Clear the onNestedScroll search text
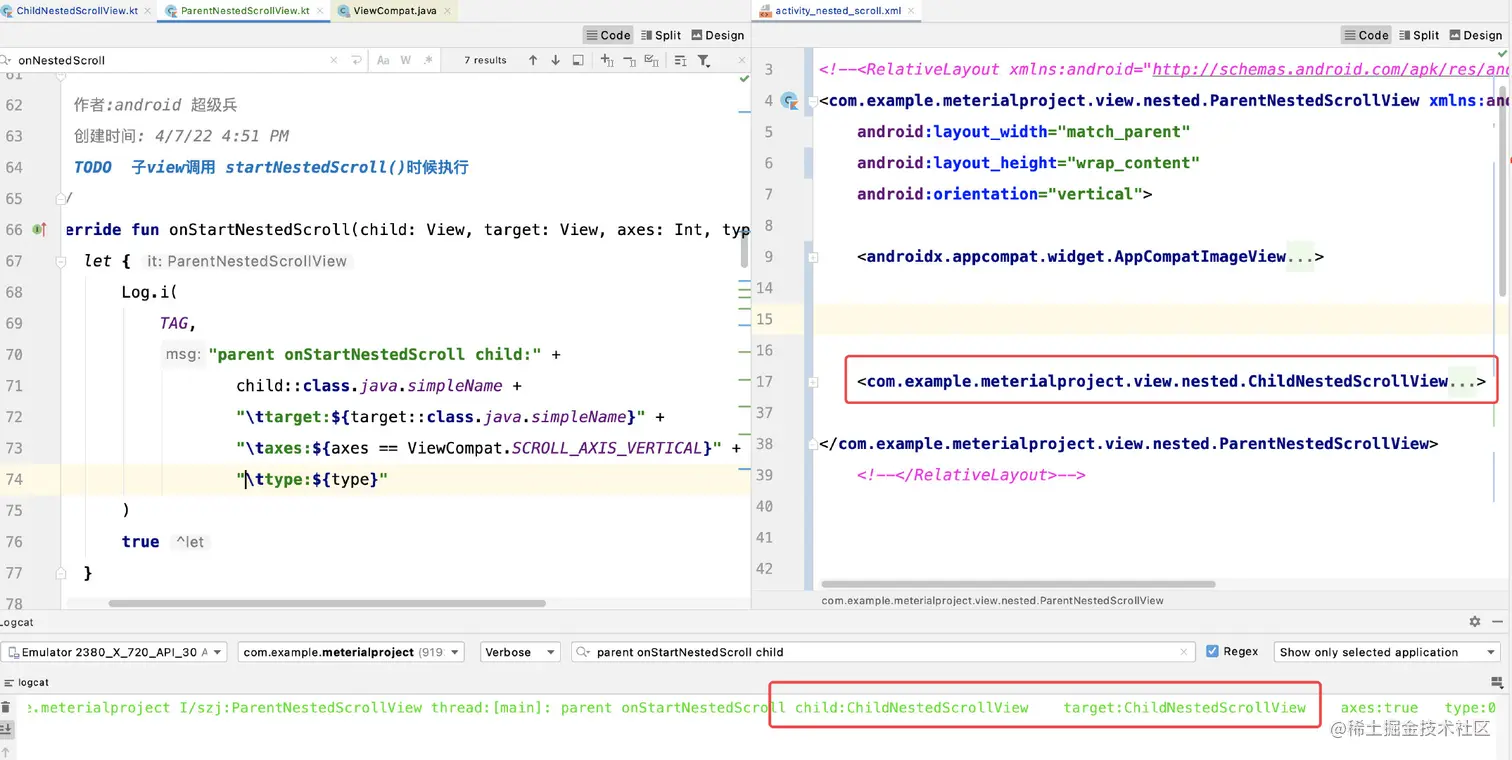 coord(335,60)
